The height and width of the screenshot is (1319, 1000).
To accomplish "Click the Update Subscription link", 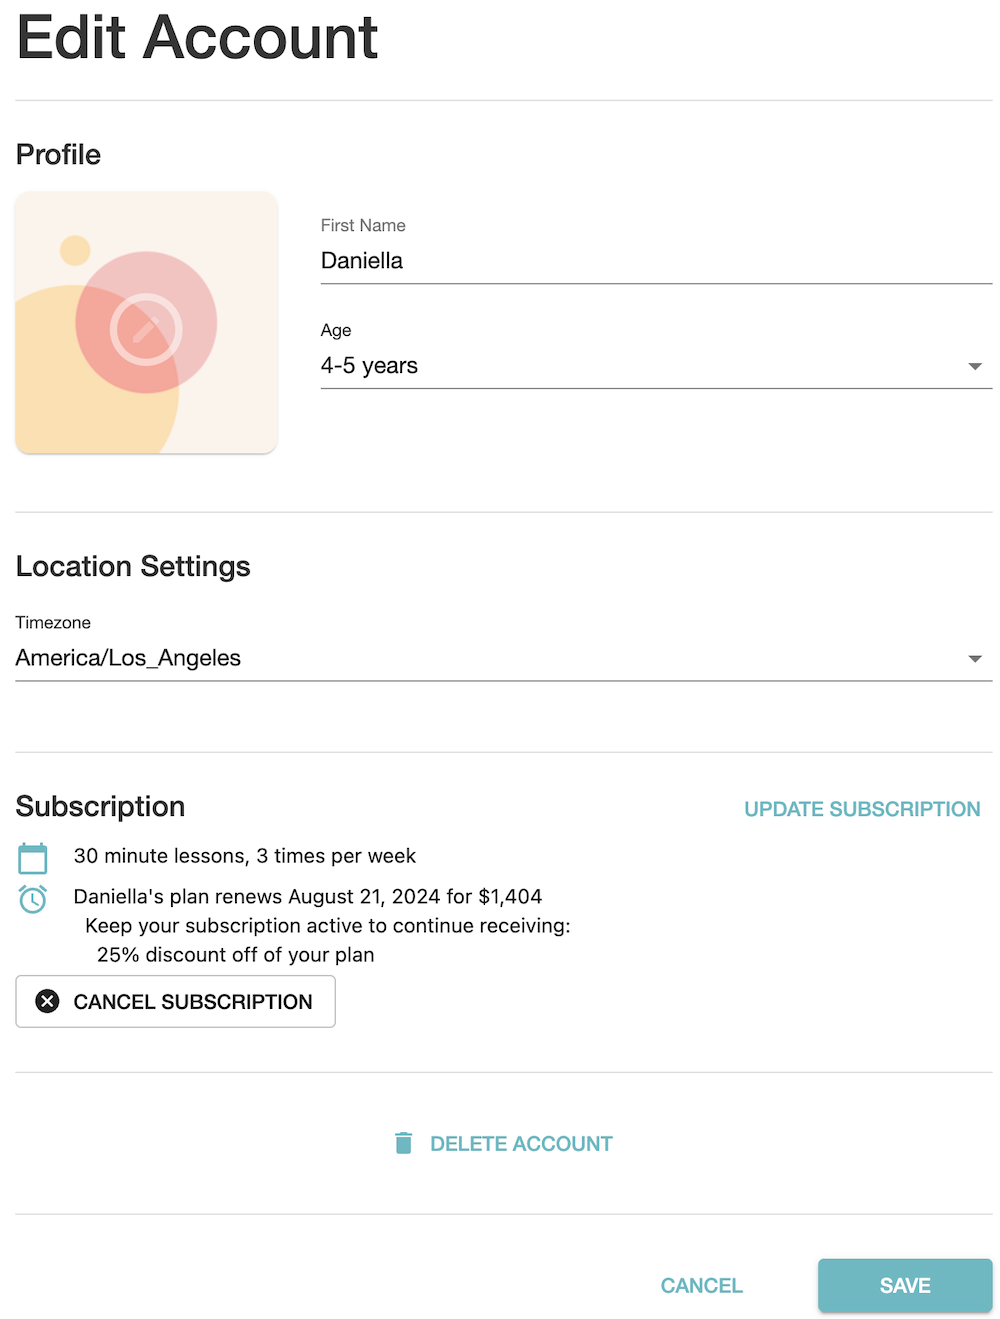I will 862,809.
